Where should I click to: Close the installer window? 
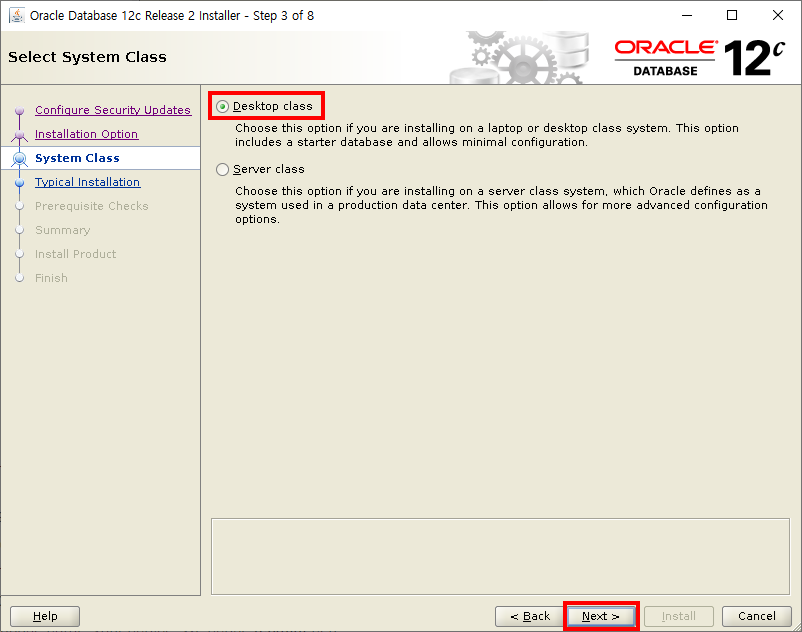point(777,15)
